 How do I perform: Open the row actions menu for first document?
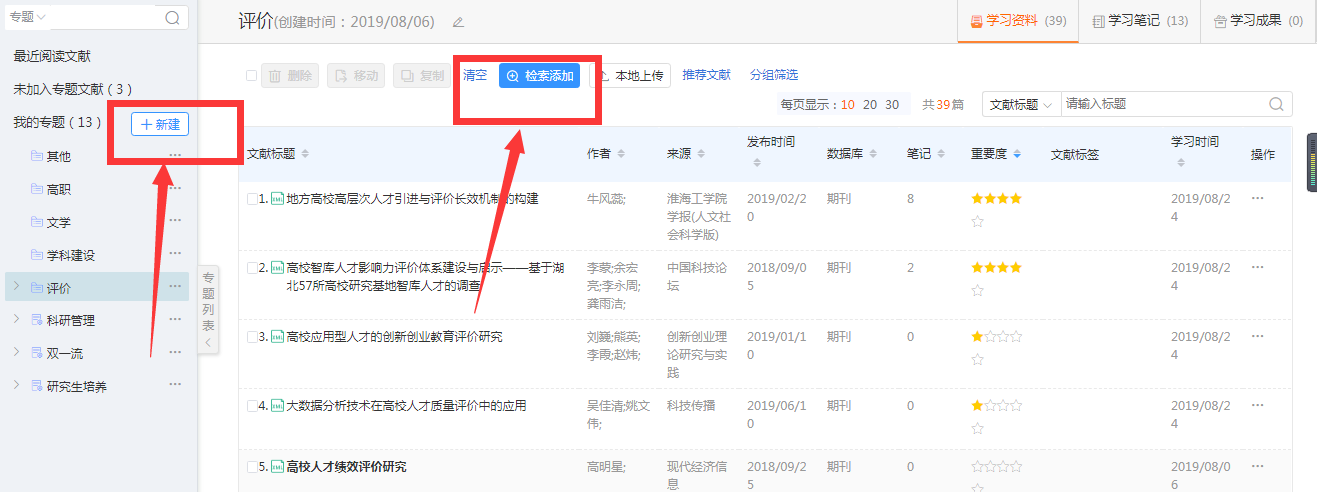(1257, 198)
